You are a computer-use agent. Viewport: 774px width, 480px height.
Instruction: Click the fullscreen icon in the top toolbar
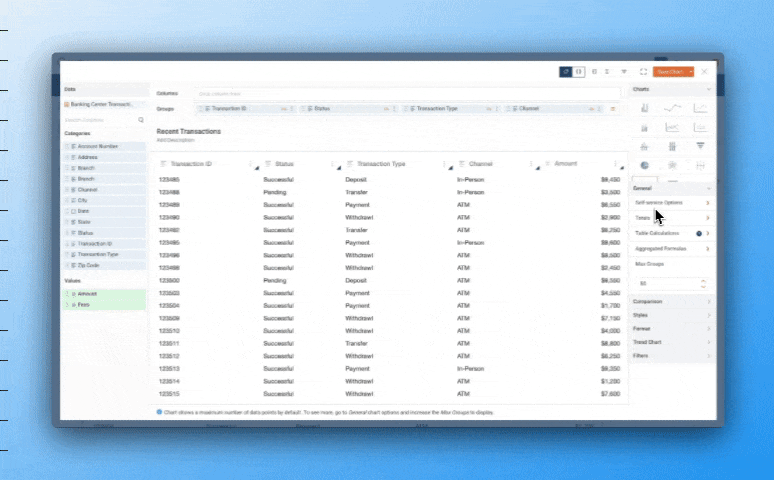tap(643, 72)
